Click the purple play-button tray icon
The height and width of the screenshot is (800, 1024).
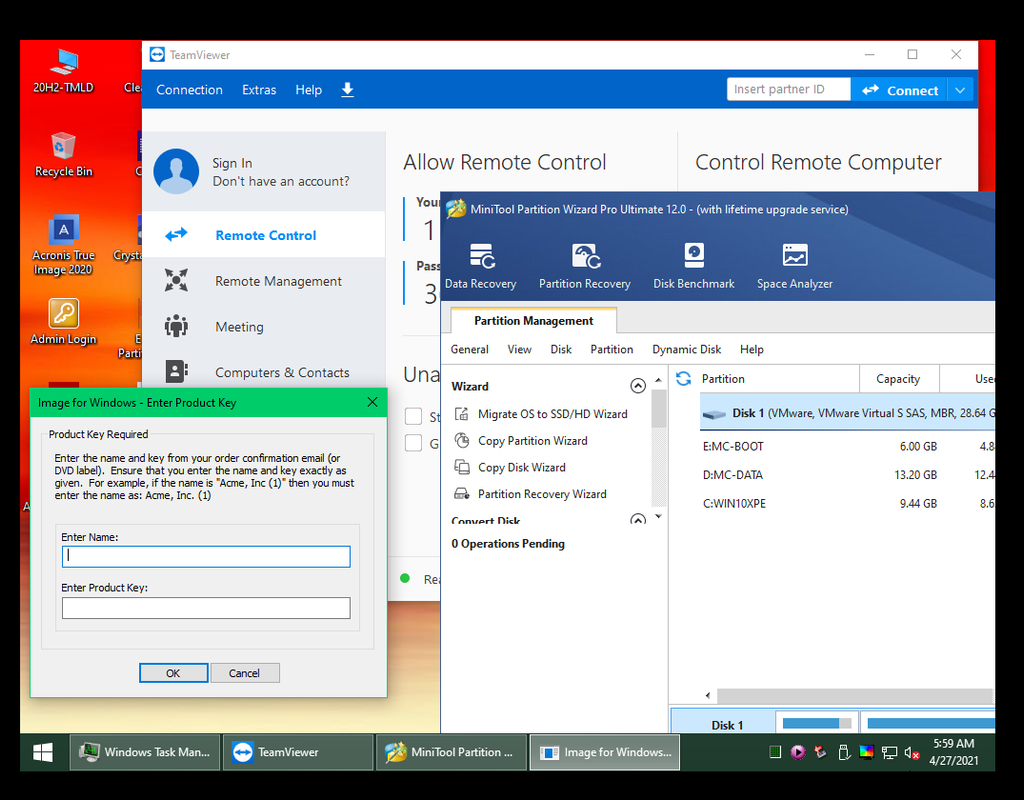pyautogui.click(x=798, y=752)
